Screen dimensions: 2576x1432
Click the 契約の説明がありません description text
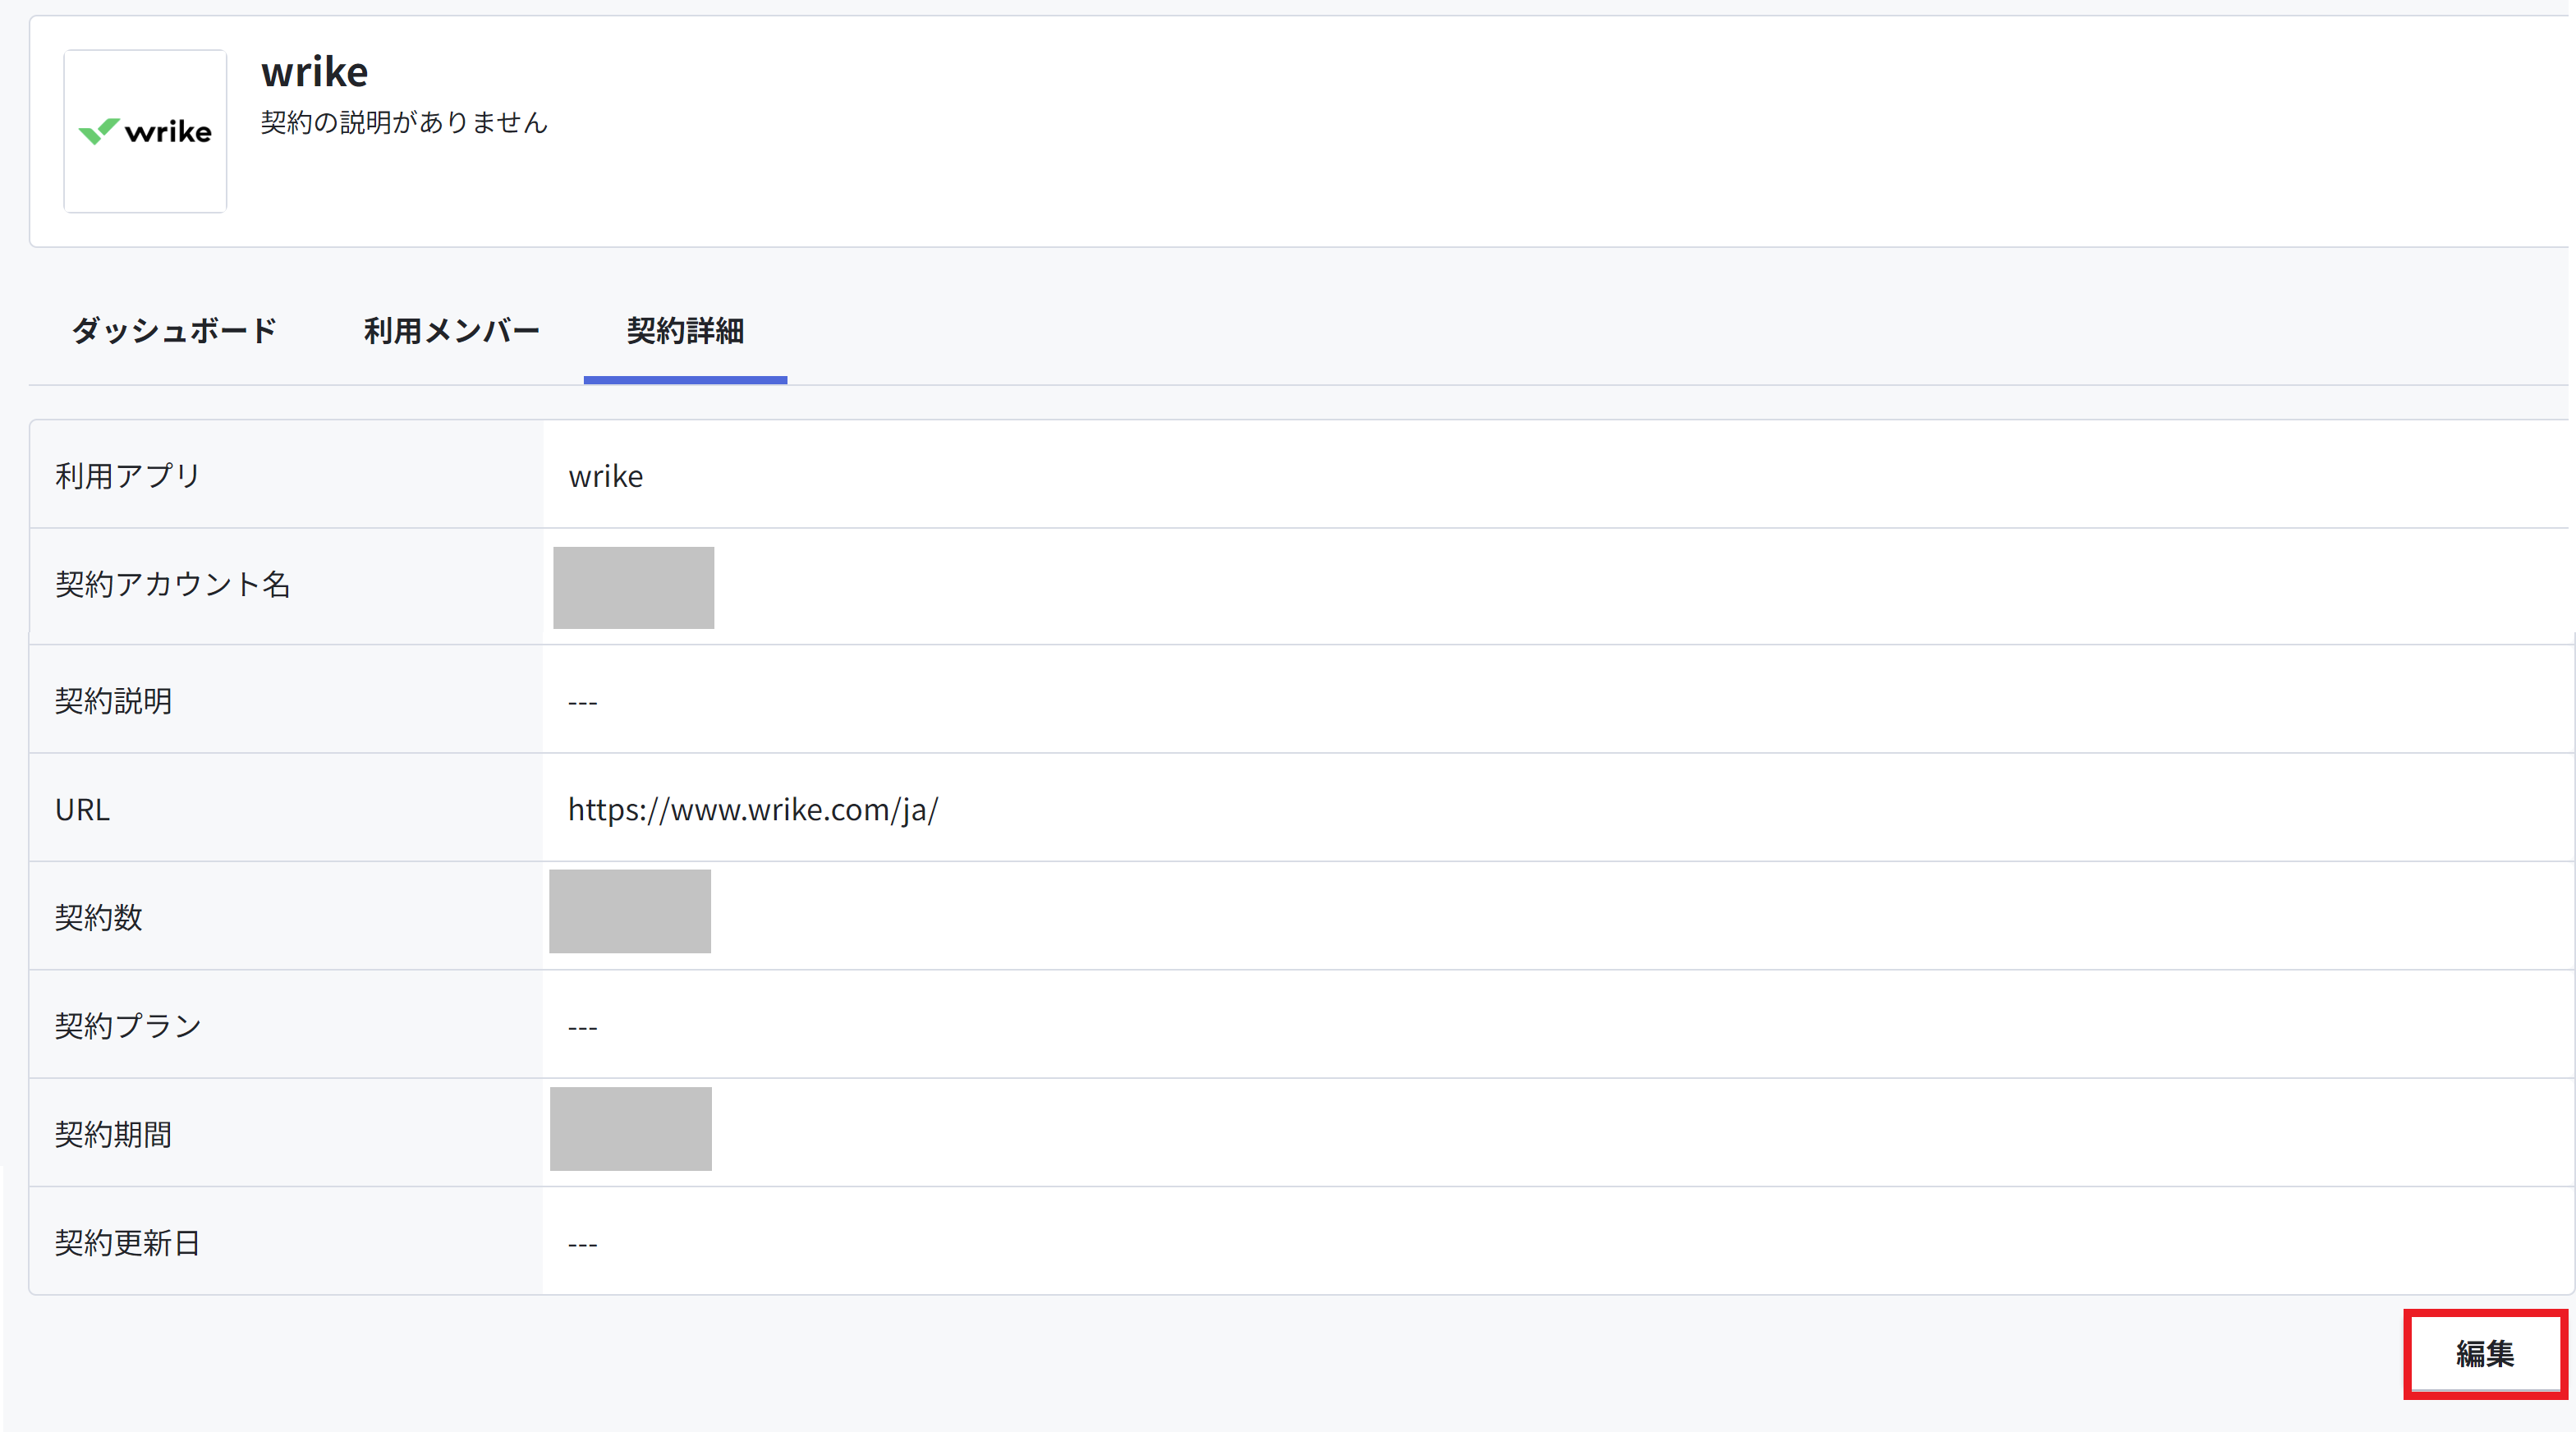click(404, 123)
